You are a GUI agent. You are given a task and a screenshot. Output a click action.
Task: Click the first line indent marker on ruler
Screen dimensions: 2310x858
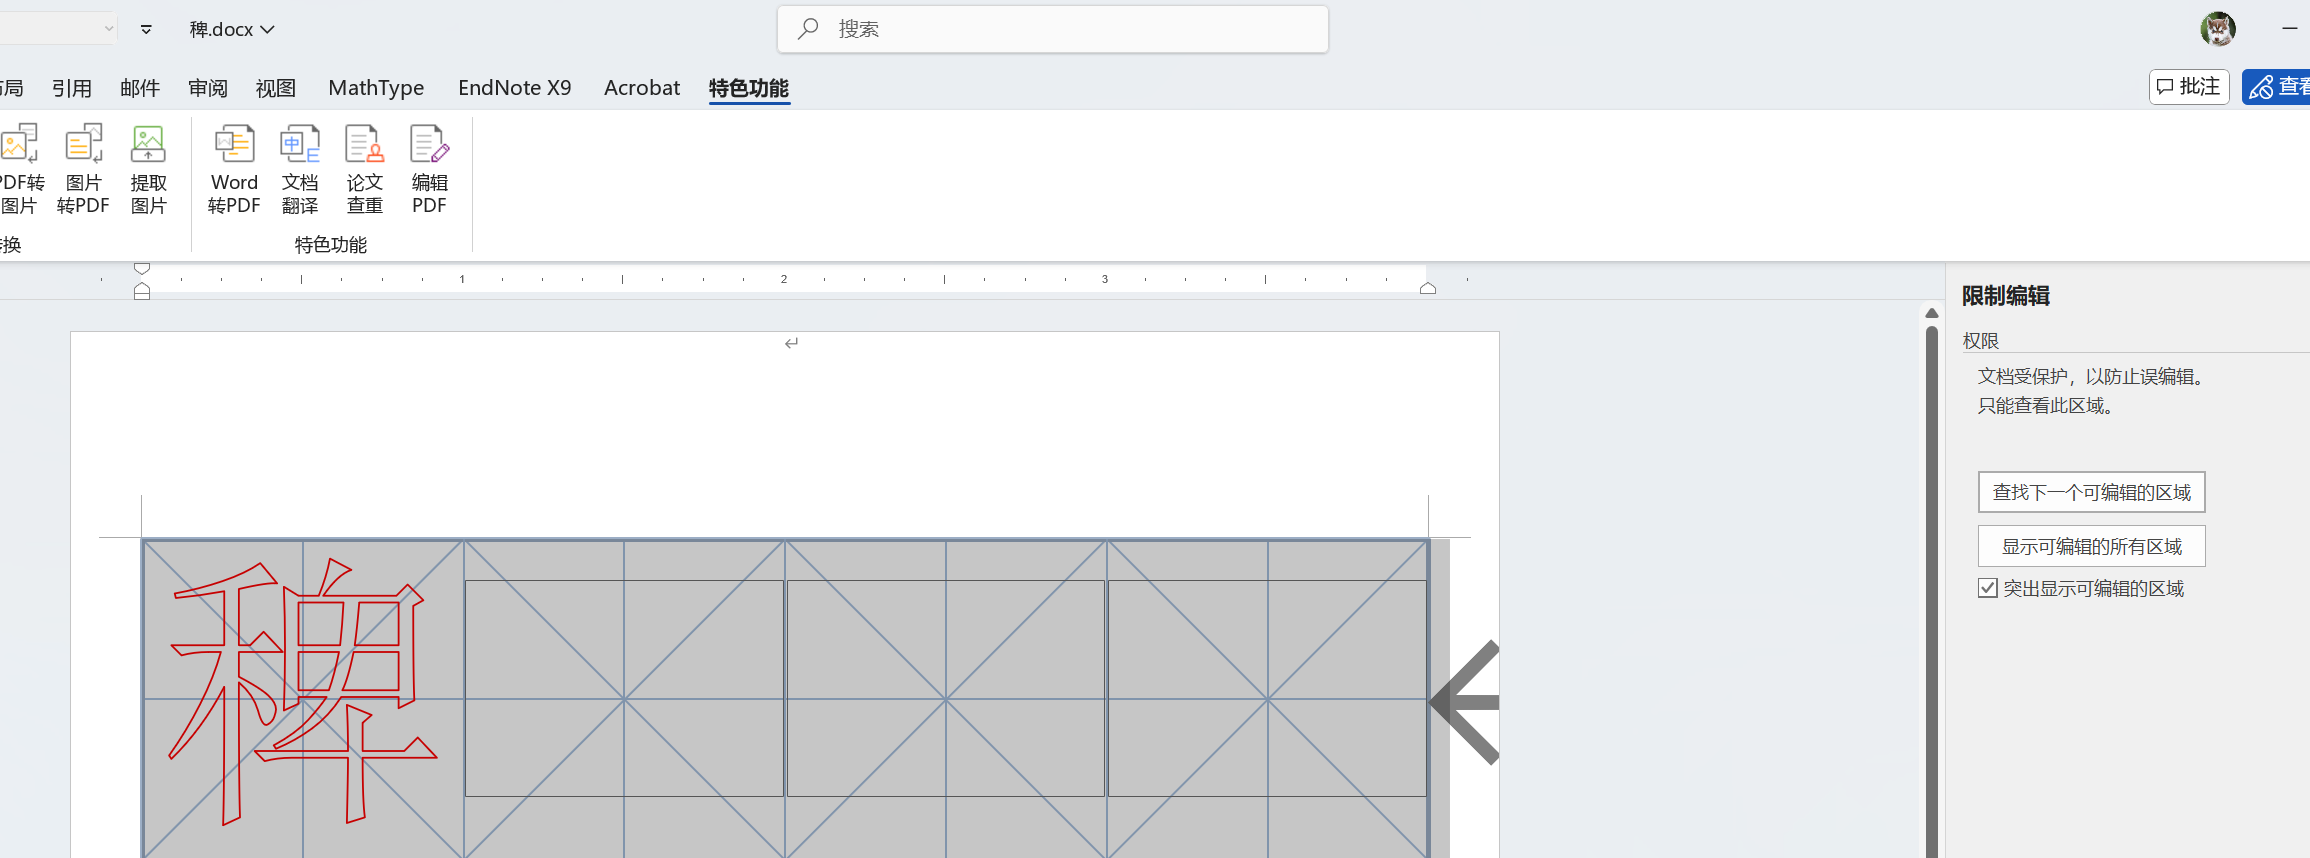(x=142, y=268)
